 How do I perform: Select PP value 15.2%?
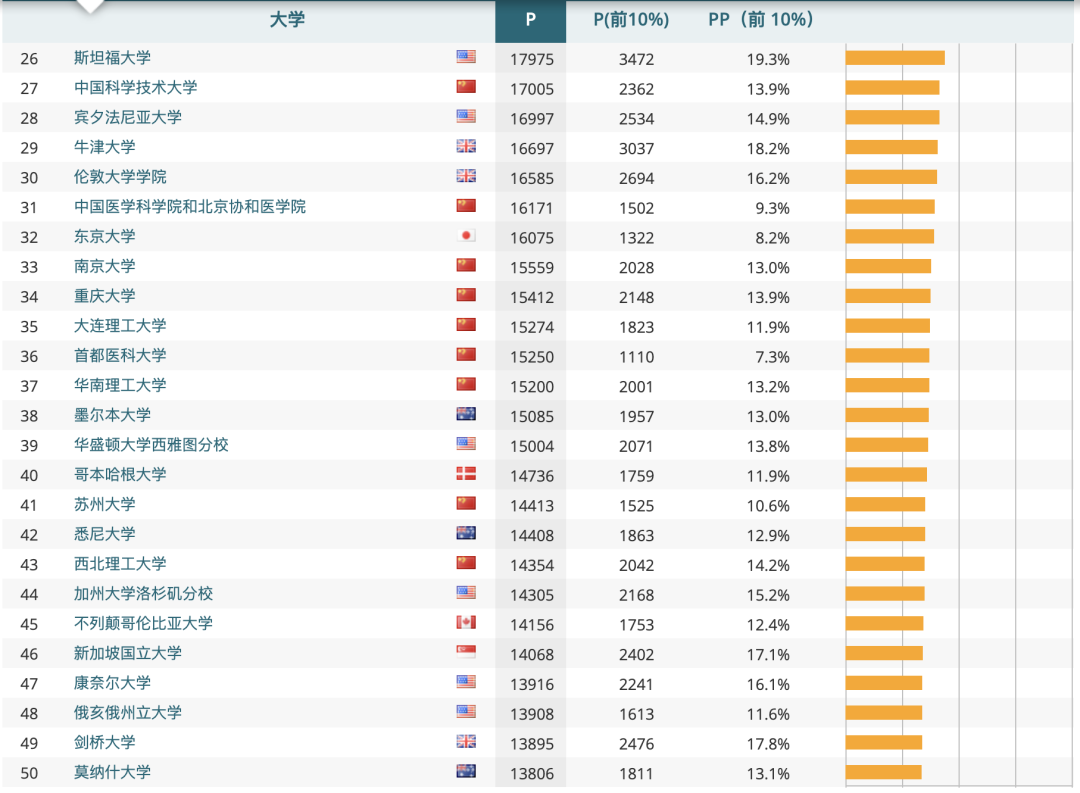pos(768,595)
